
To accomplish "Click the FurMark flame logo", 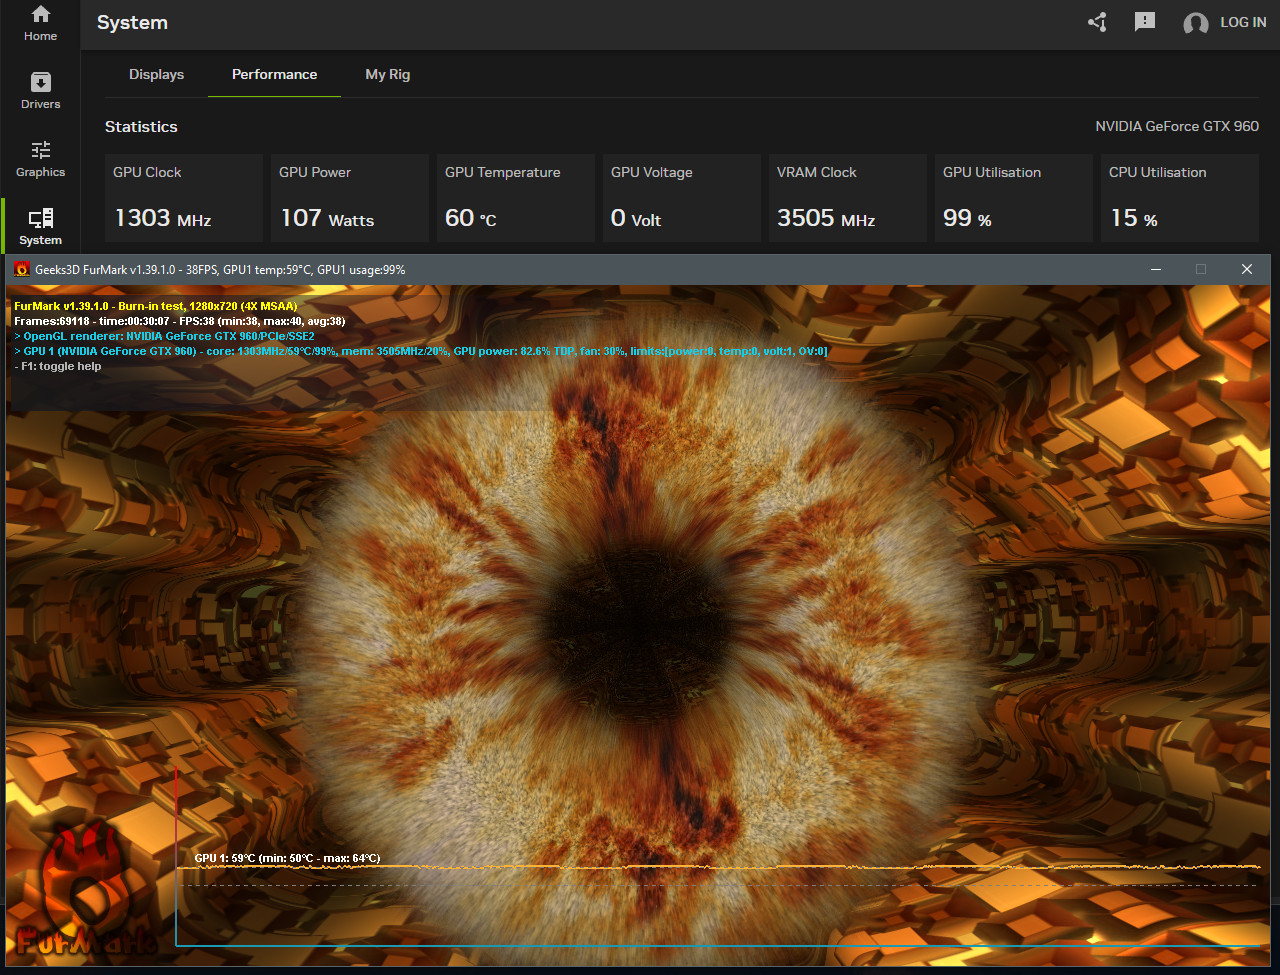I will click(x=88, y=886).
